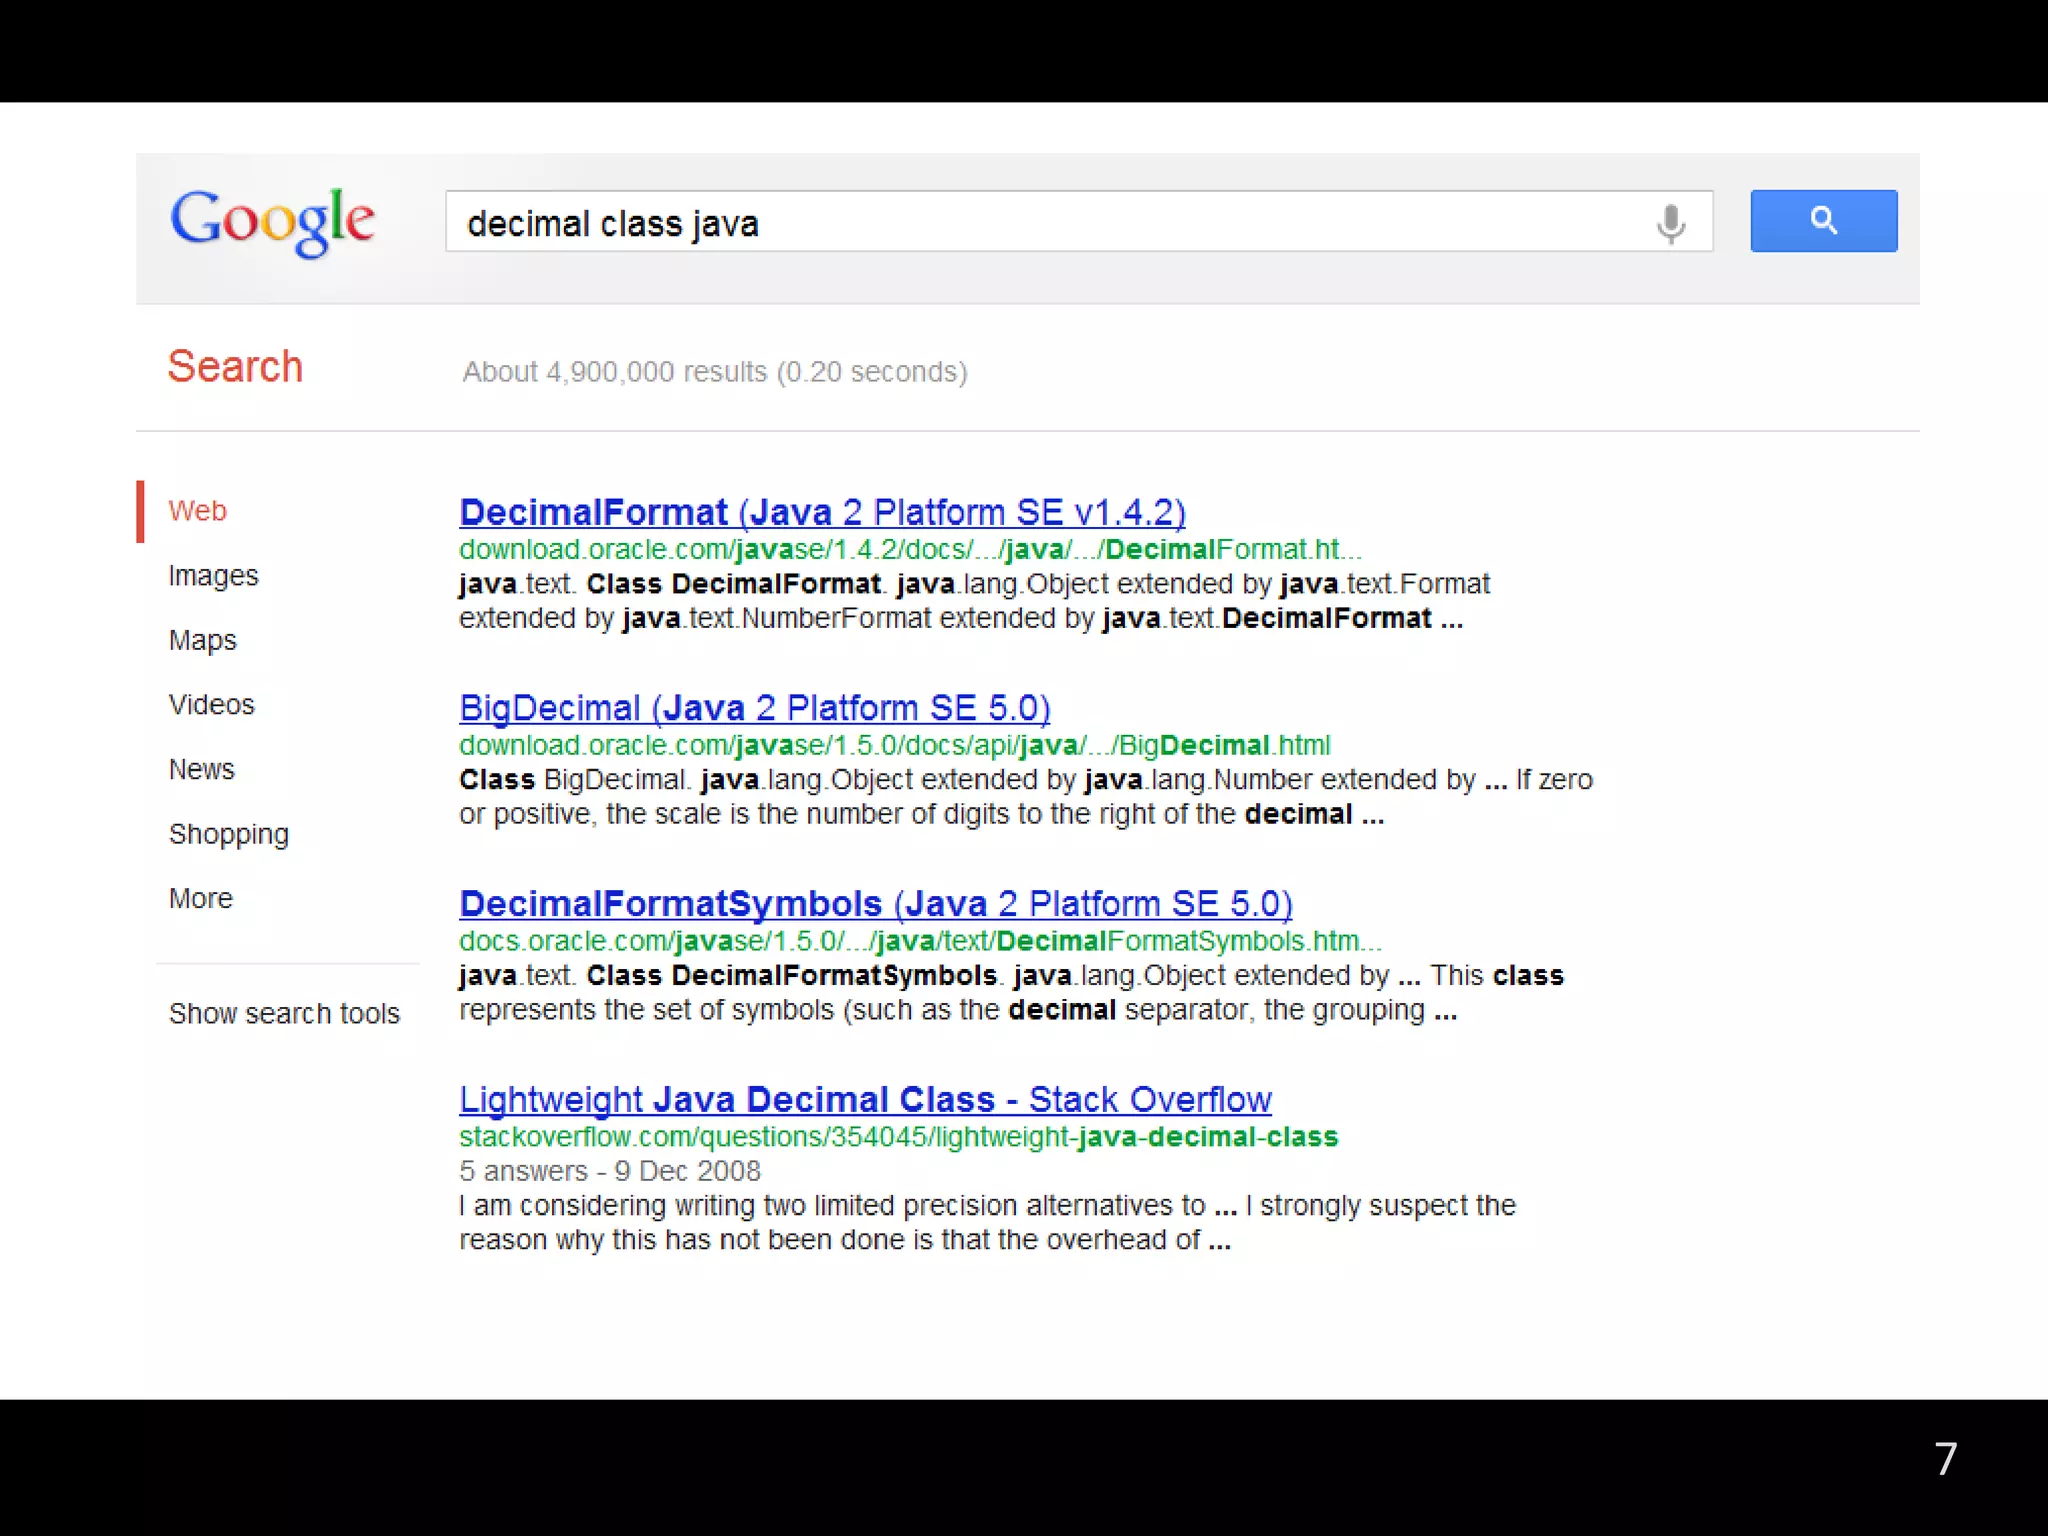Switch to Maps results

click(202, 640)
